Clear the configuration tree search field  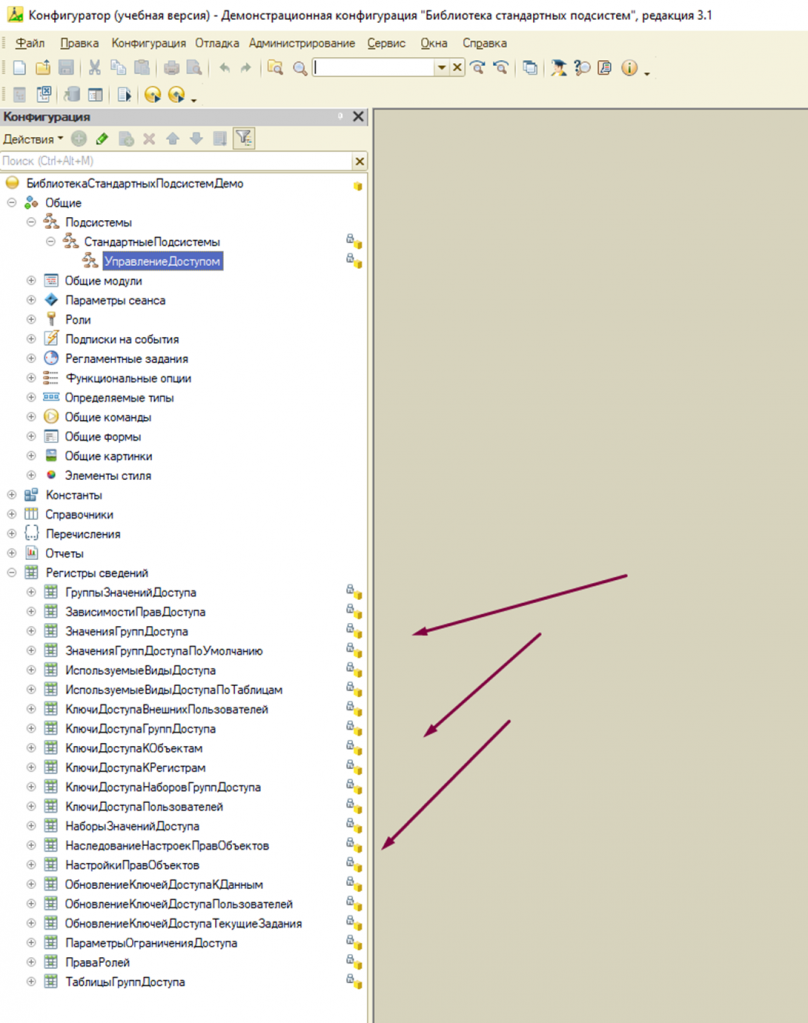360,161
